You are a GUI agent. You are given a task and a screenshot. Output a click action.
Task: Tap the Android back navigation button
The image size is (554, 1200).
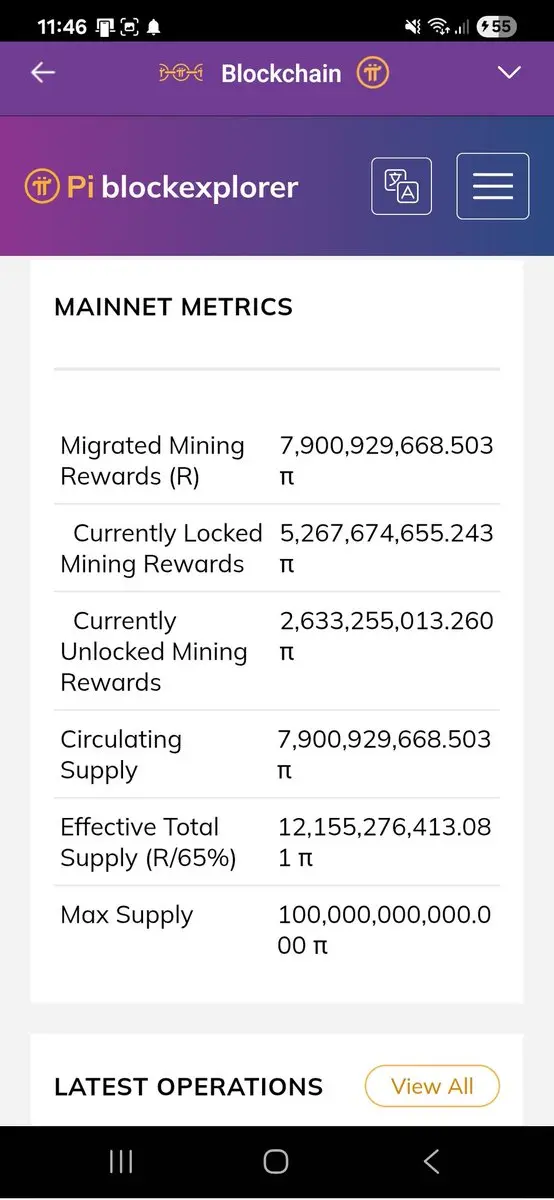432,1161
